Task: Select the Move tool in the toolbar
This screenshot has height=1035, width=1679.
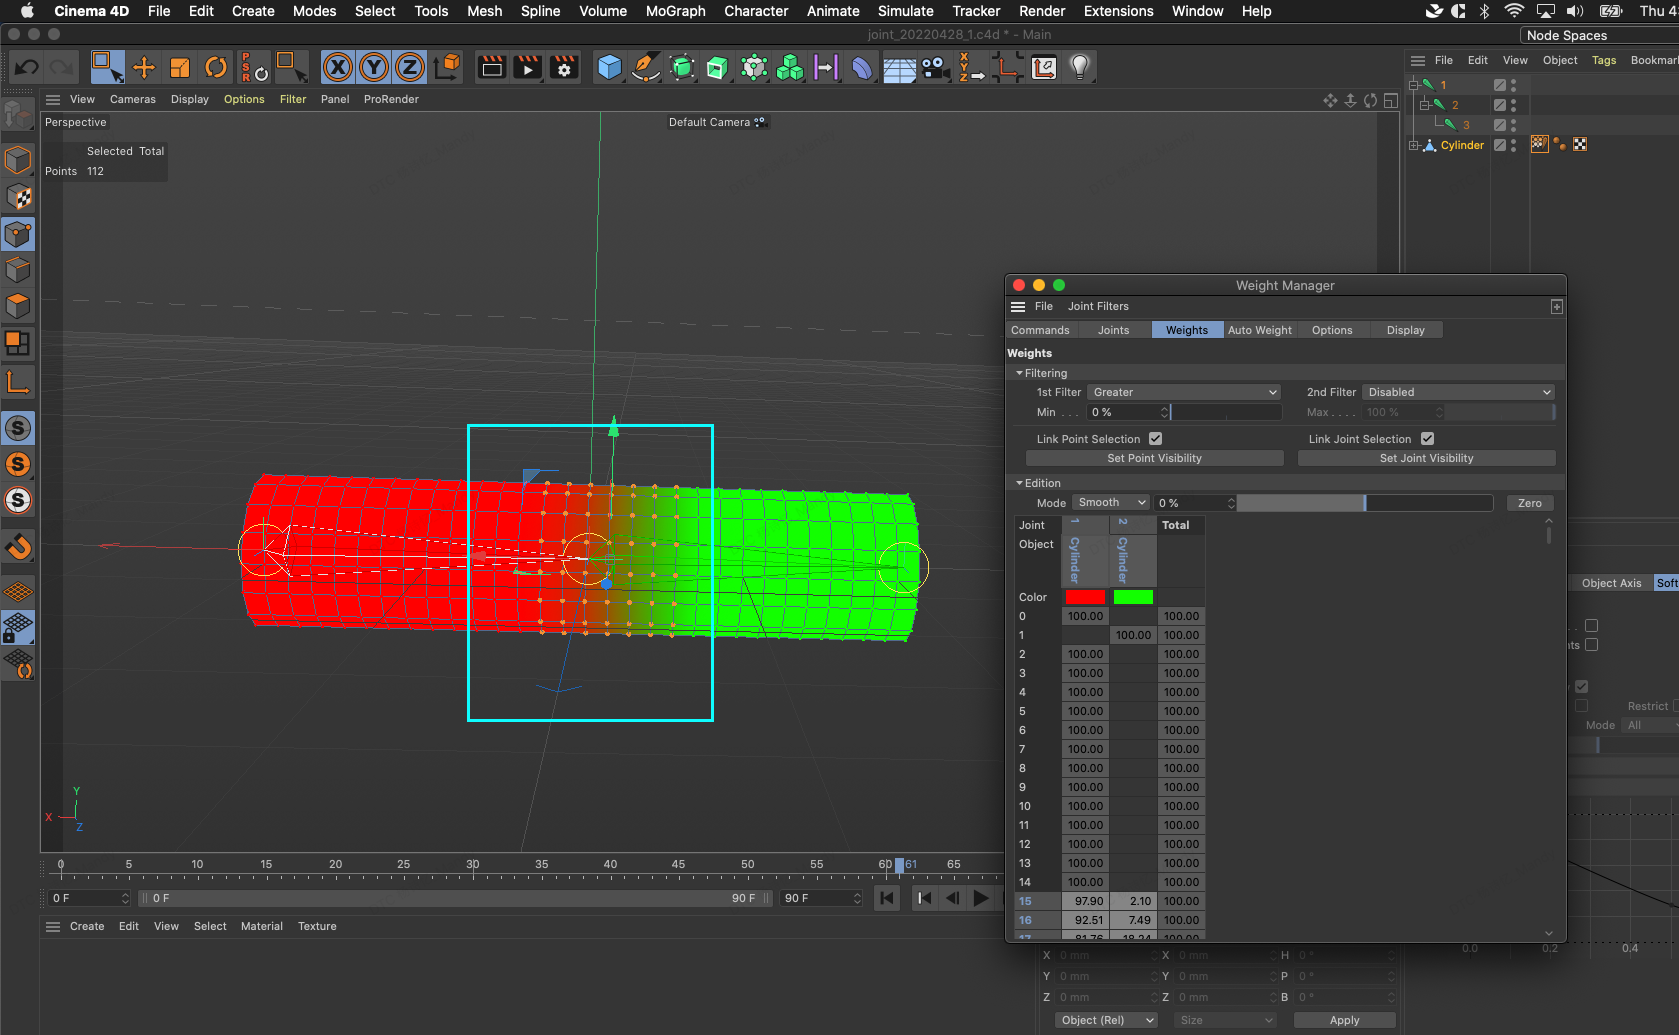Action: coord(144,67)
